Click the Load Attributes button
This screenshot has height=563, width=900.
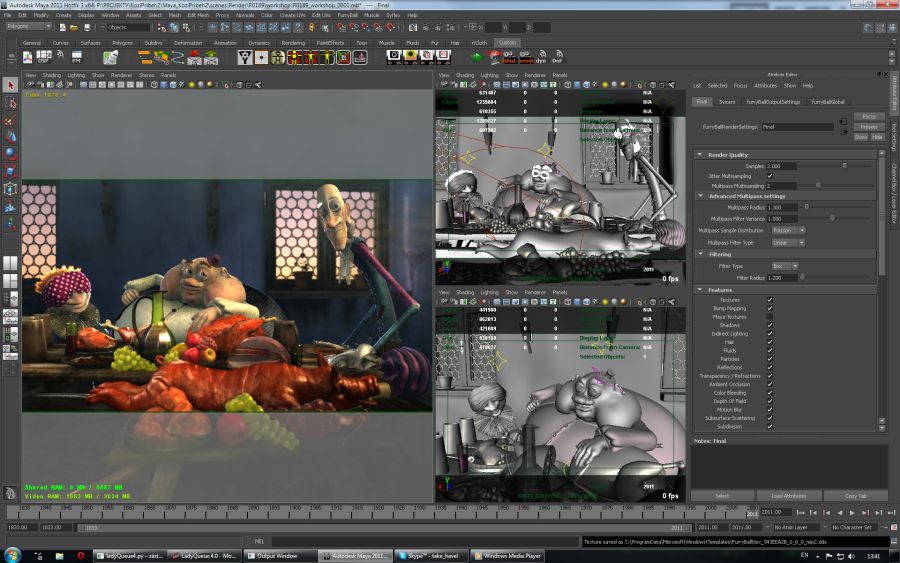point(789,496)
